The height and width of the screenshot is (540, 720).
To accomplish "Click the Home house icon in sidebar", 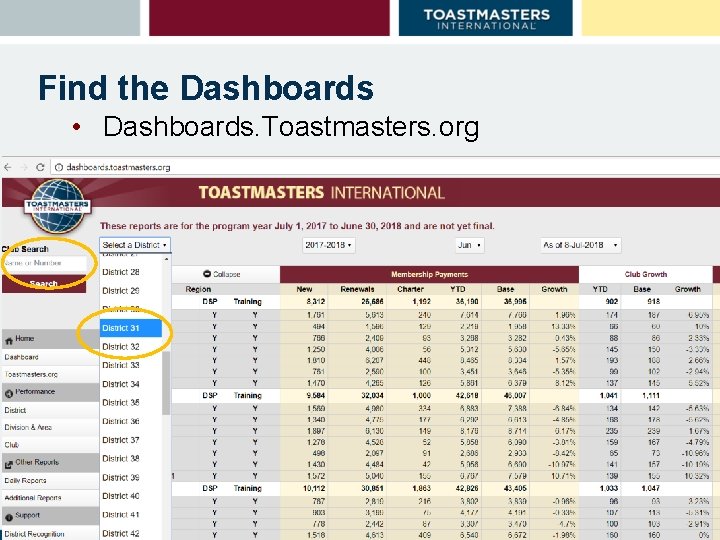I will point(9,341).
